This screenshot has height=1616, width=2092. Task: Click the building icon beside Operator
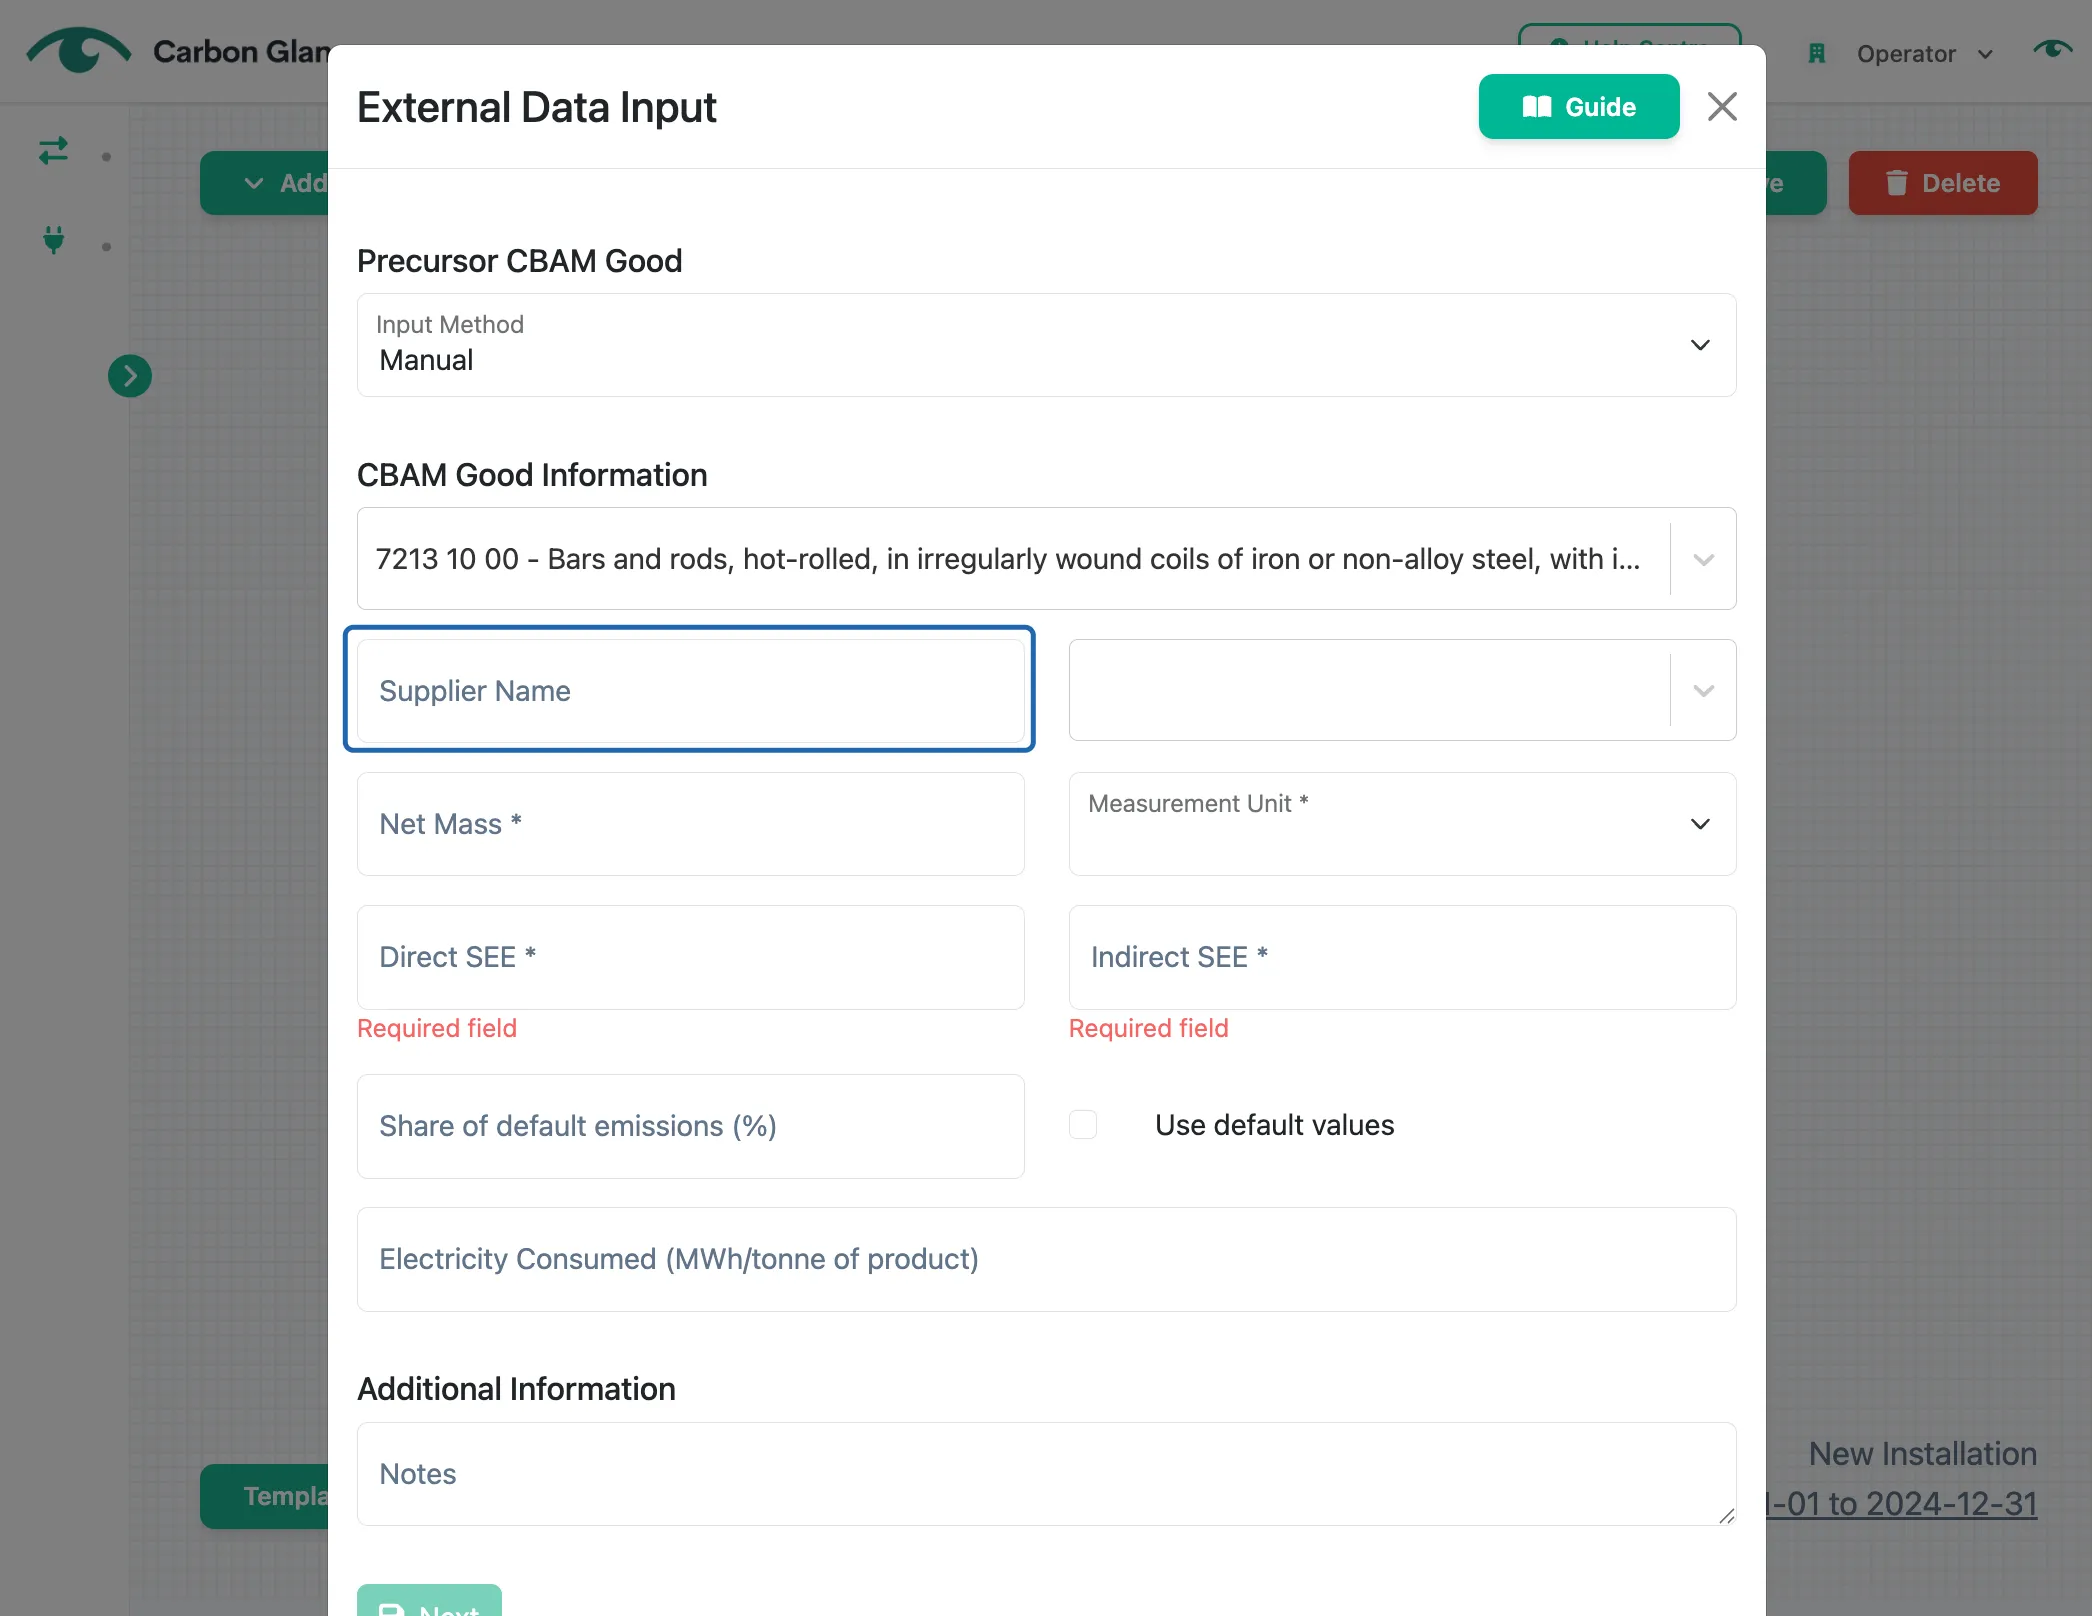click(1817, 54)
